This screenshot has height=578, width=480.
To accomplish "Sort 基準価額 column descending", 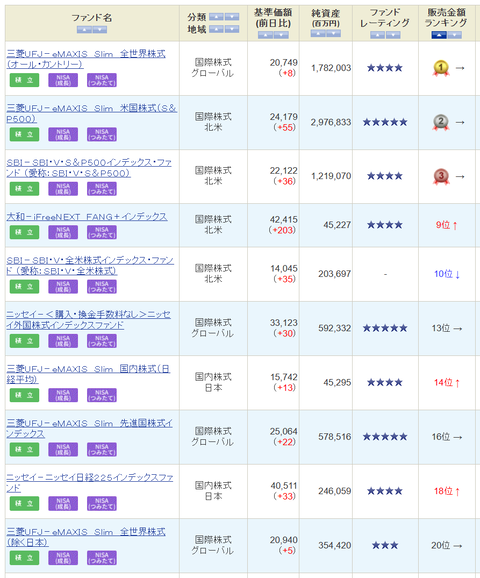I will [281, 35].
